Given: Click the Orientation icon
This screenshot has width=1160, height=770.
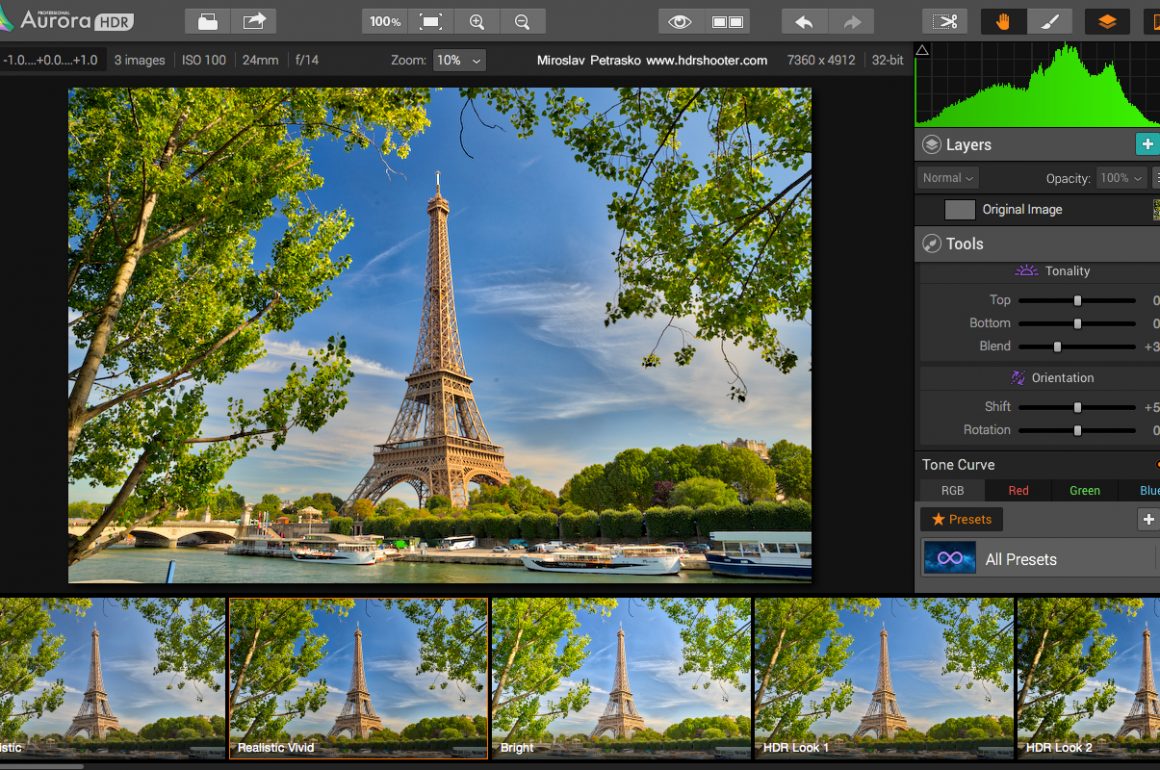Looking at the screenshot, I should pyautogui.click(x=1019, y=377).
